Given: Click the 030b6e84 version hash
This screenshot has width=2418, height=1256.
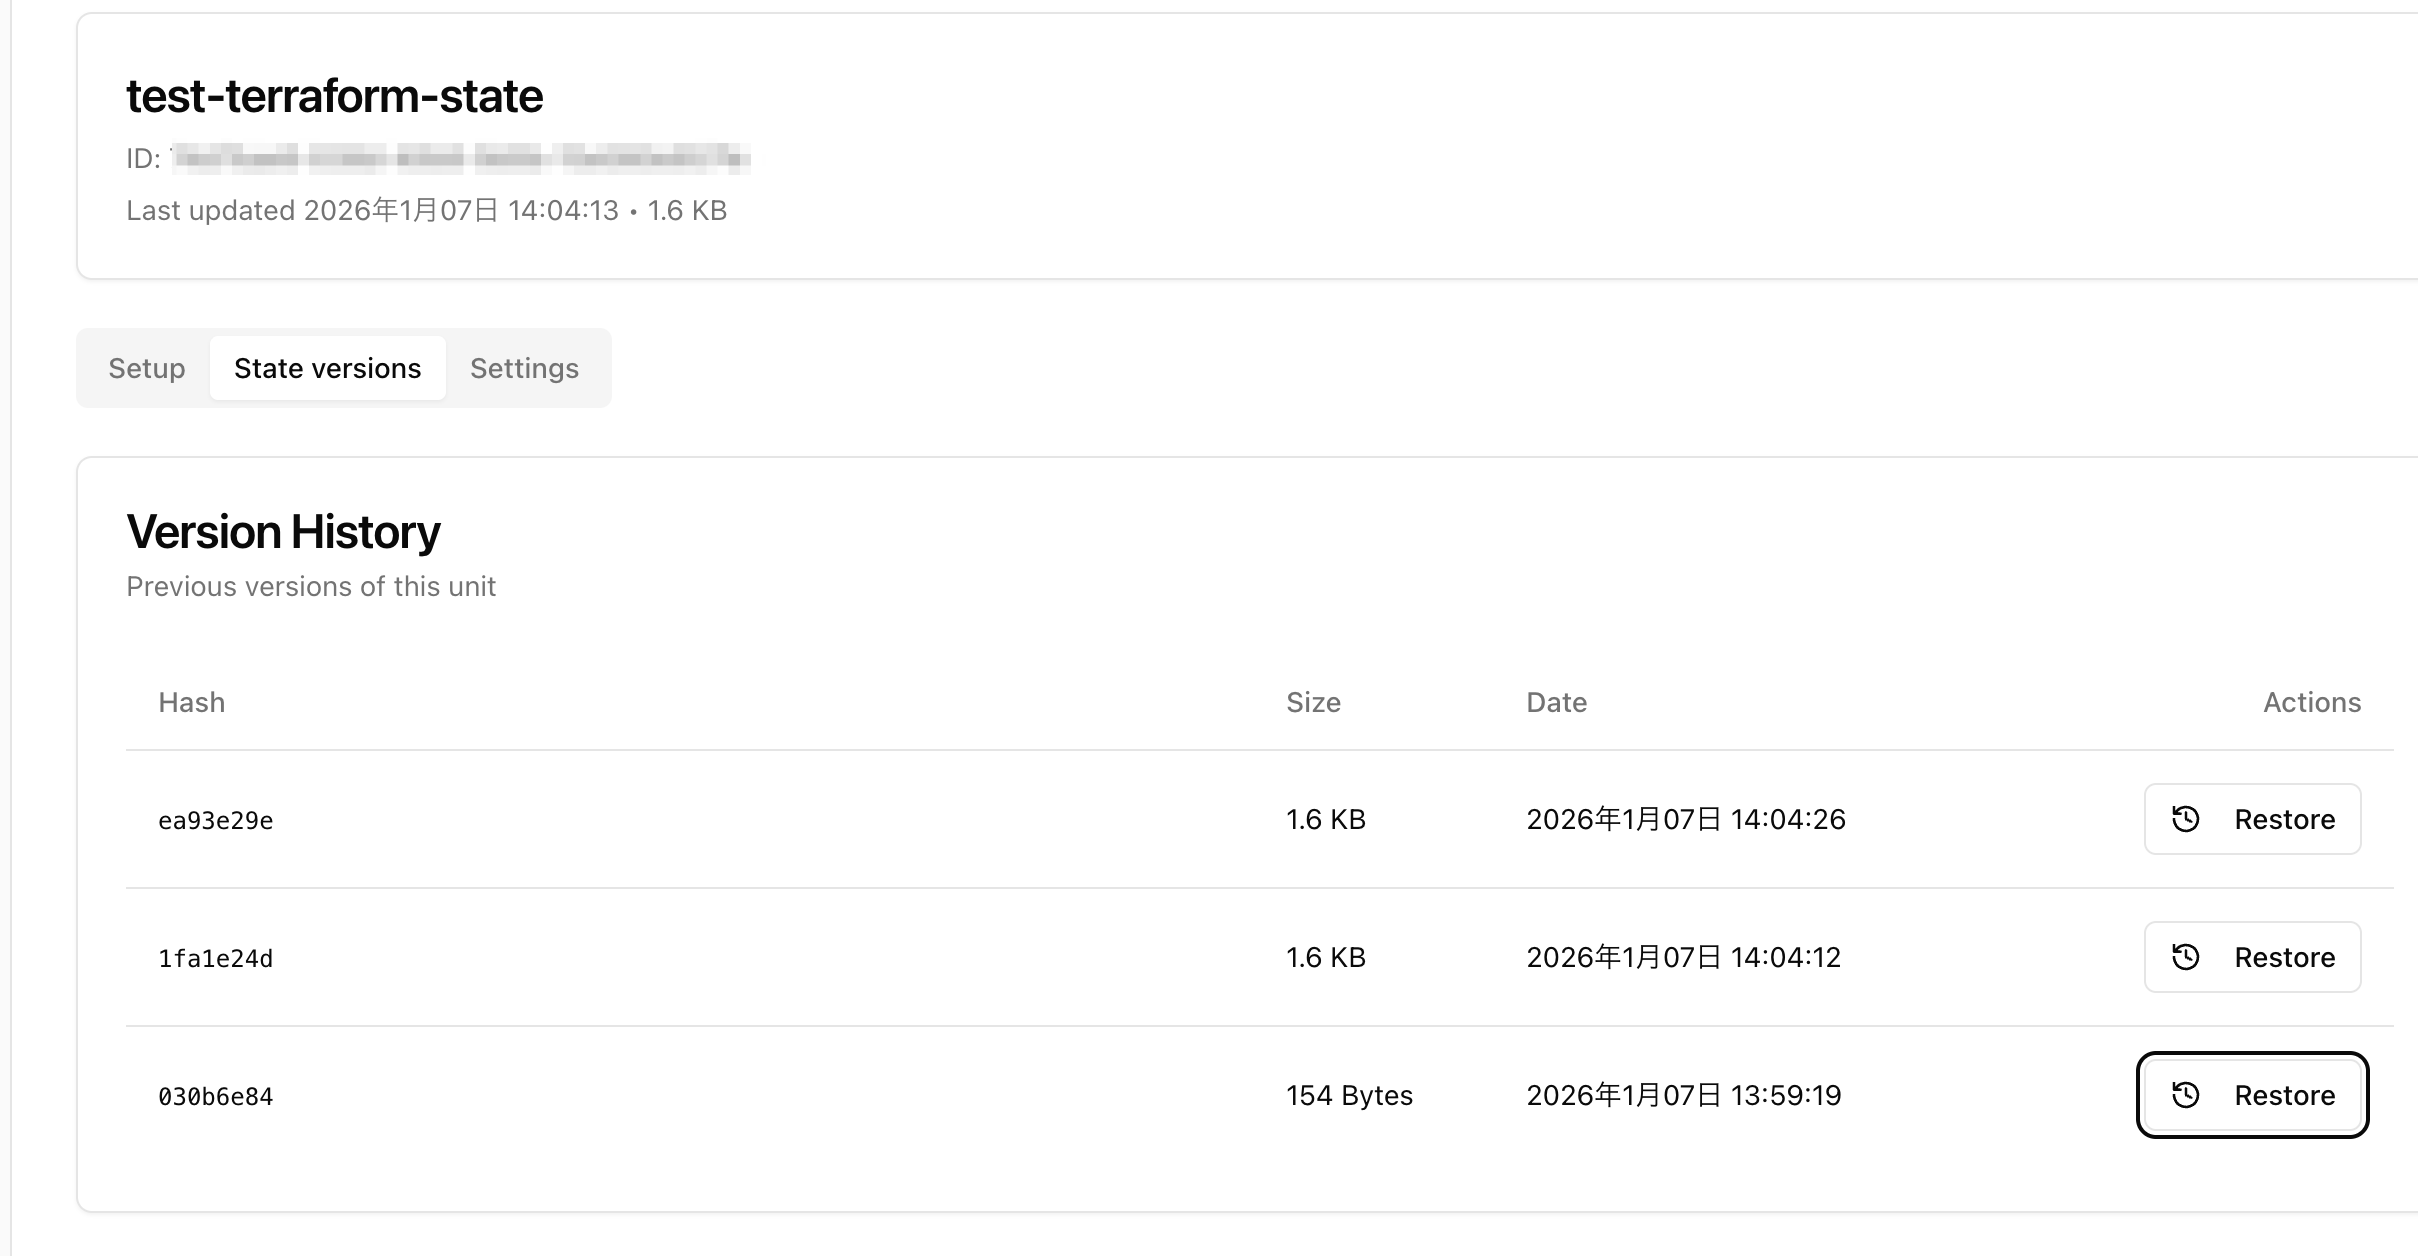Looking at the screenshot, I should [216, 1097].
